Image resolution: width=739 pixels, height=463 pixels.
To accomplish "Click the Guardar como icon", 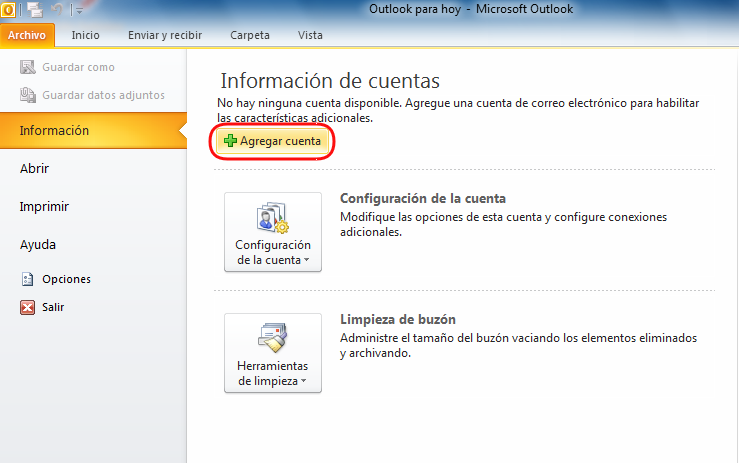I will click(x=27, y=67).
